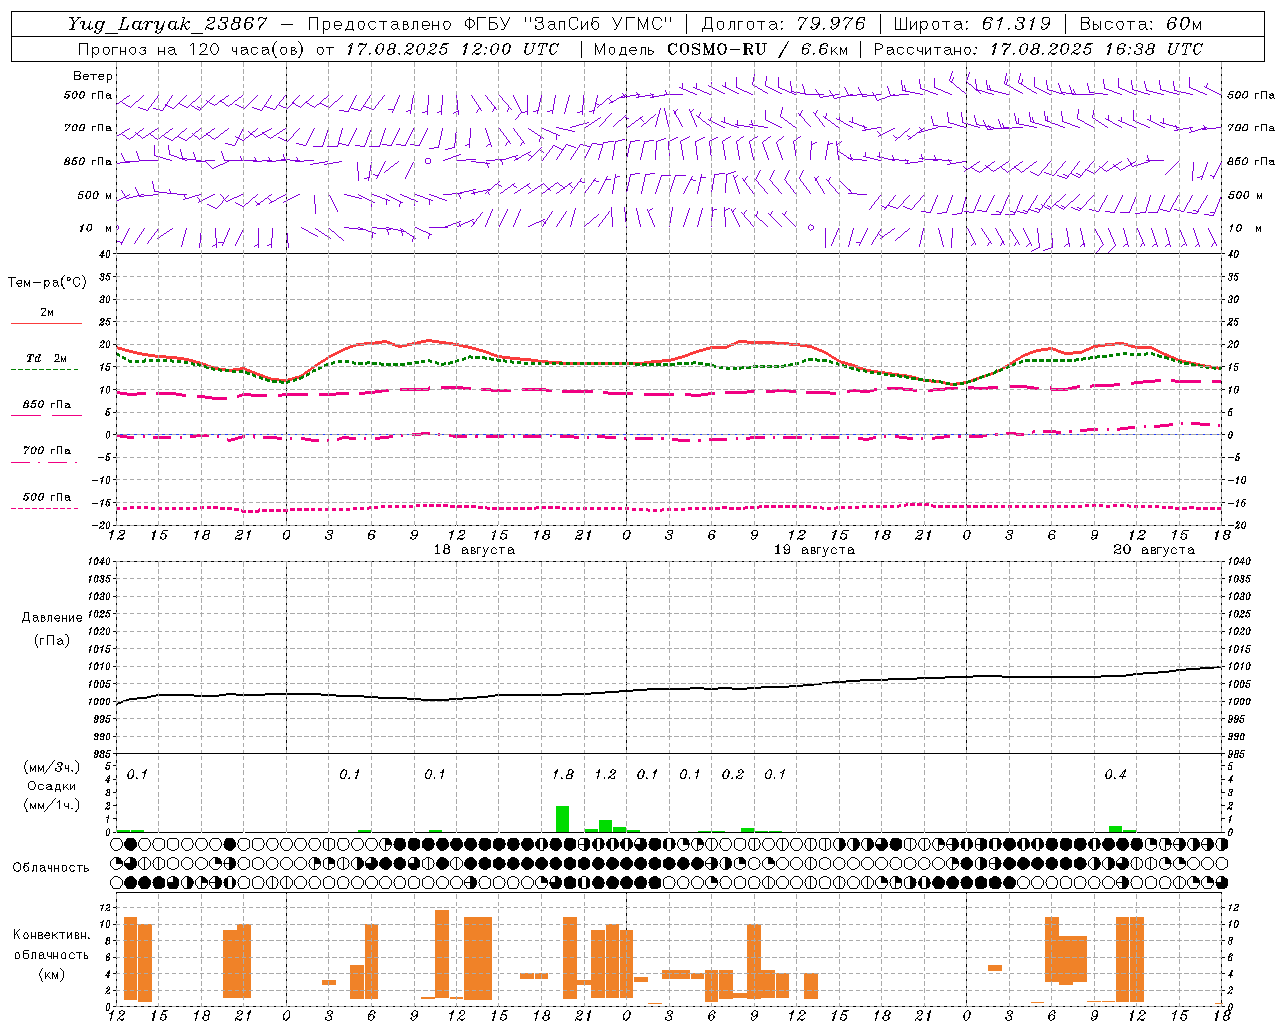Click the '20 августа' date label
Viewport: 1280px width, 1024px height.
[x=1154, y=550]
